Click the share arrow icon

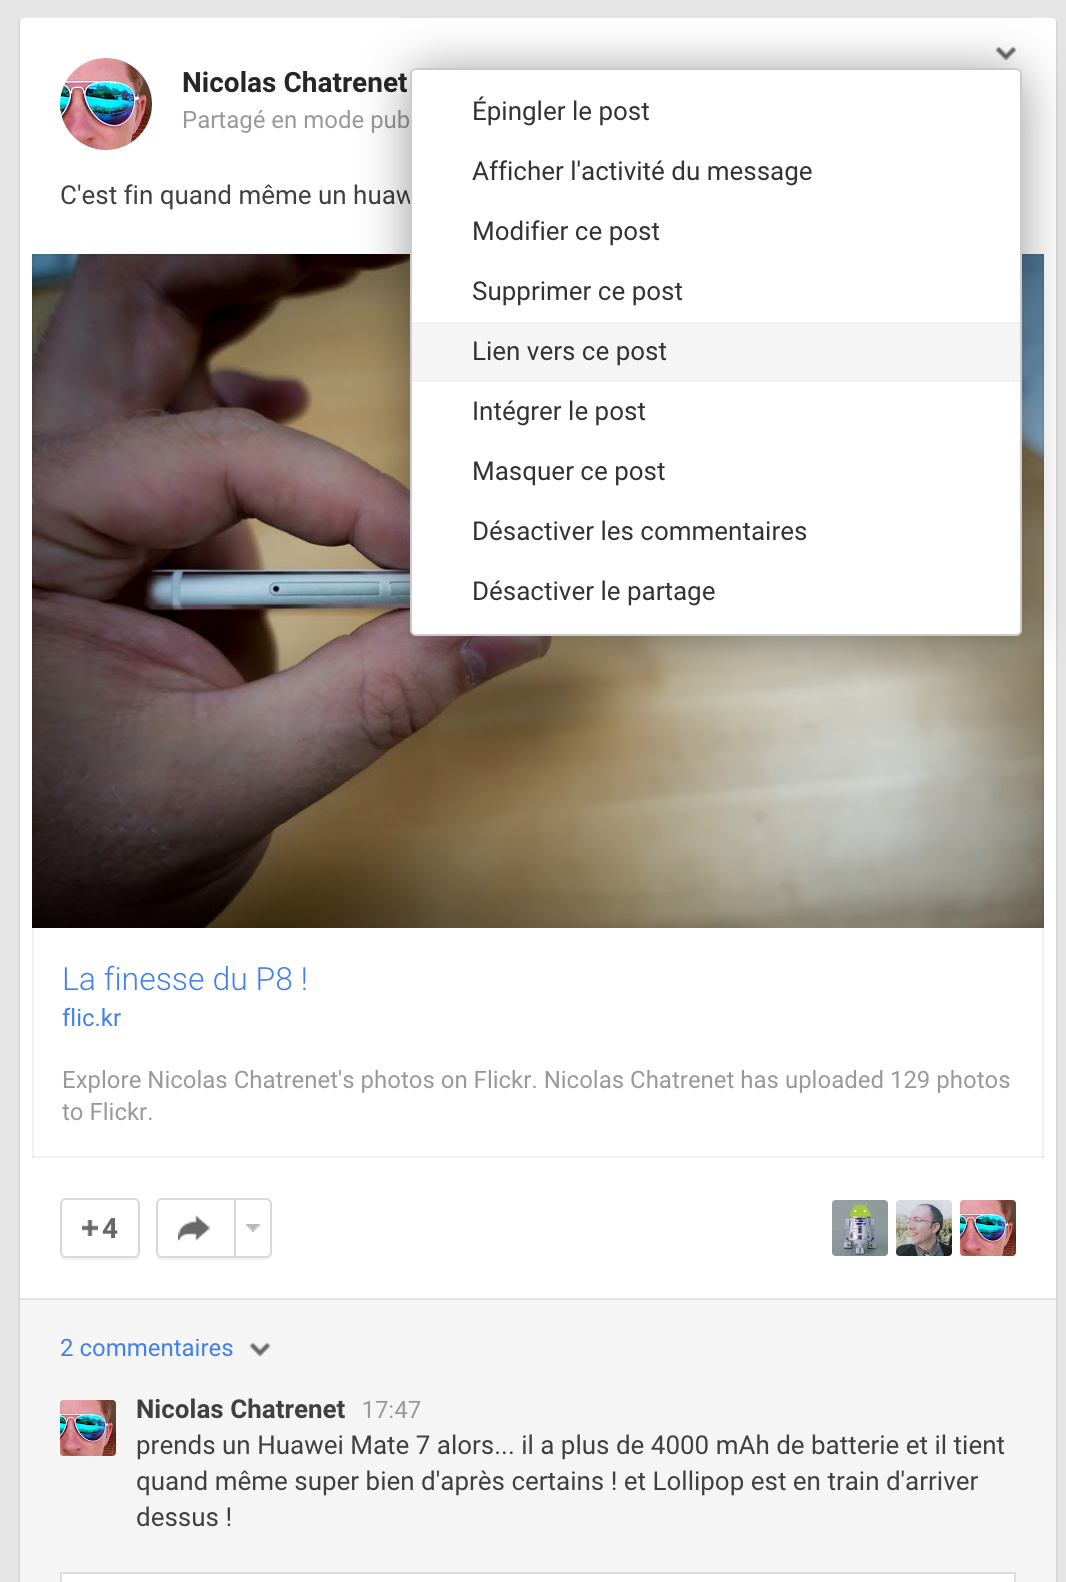coord(195,1228)
